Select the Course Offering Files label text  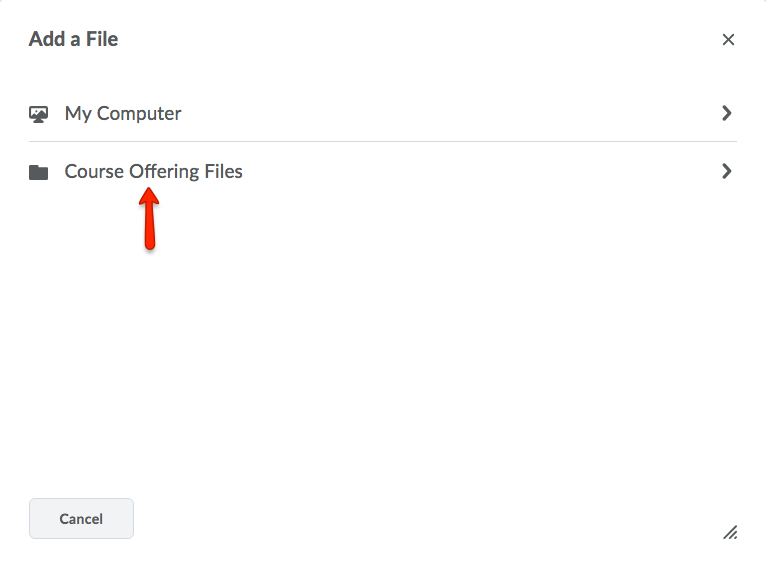coord(153,172)
